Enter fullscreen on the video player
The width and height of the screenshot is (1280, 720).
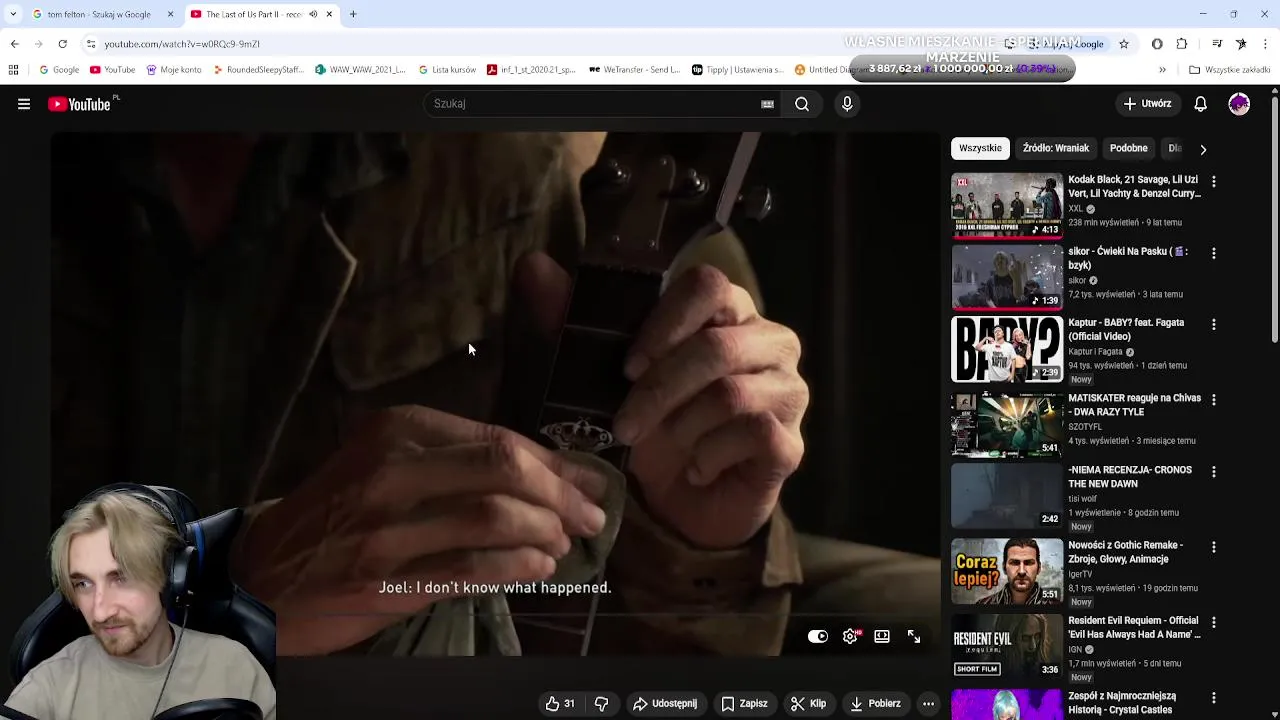(914, 637)
